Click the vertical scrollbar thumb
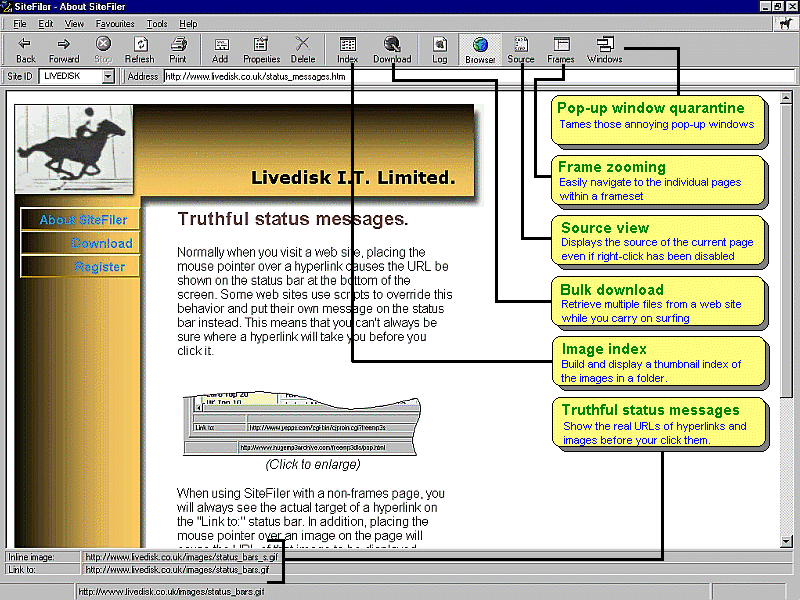 [x=786, y=249]
